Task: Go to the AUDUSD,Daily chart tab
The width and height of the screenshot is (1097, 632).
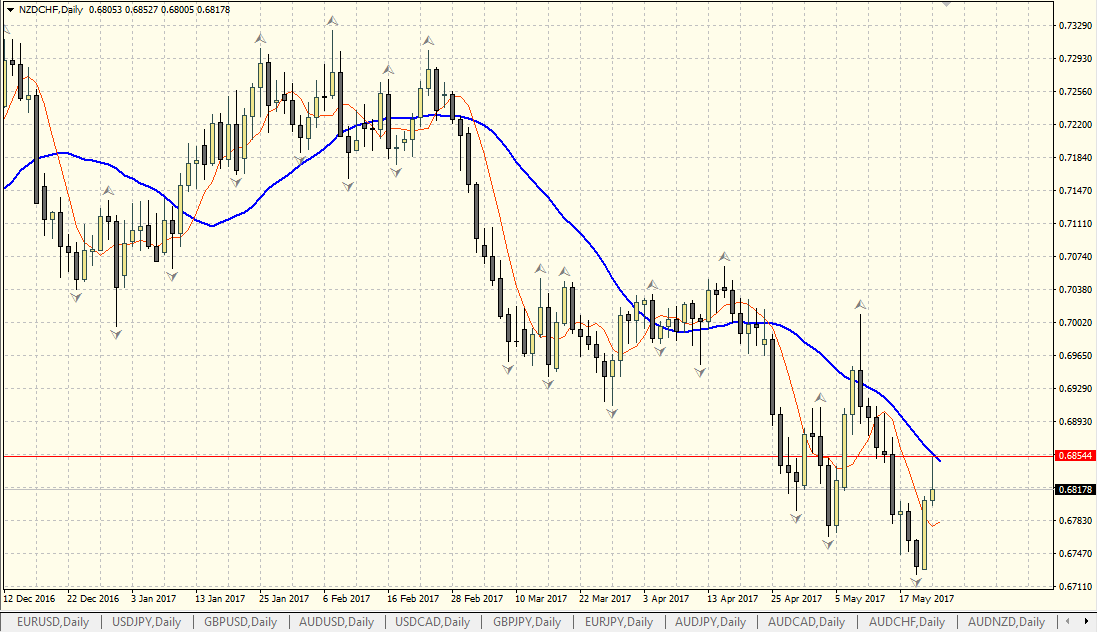Action: click(337, 622)
